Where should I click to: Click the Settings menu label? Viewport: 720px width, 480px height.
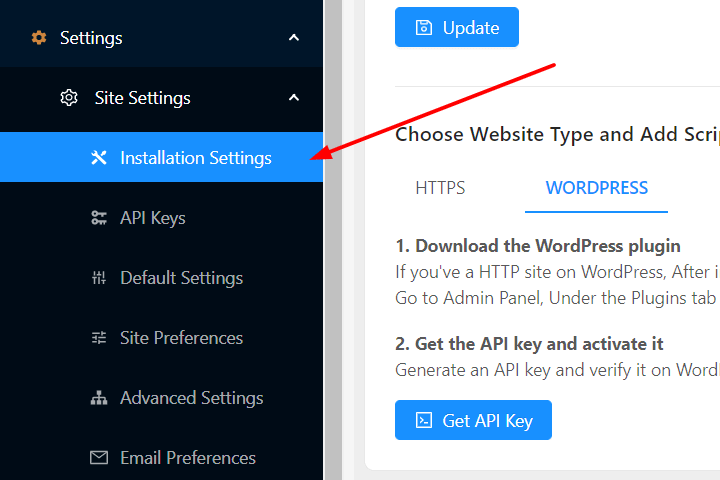click(x=91, y=38)
